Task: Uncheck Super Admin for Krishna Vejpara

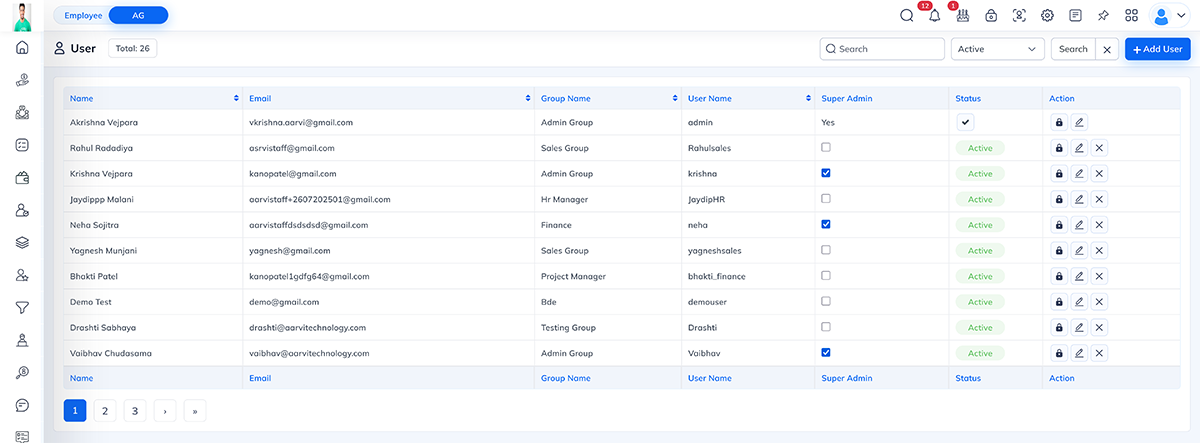Action: [x=825, y=173]
